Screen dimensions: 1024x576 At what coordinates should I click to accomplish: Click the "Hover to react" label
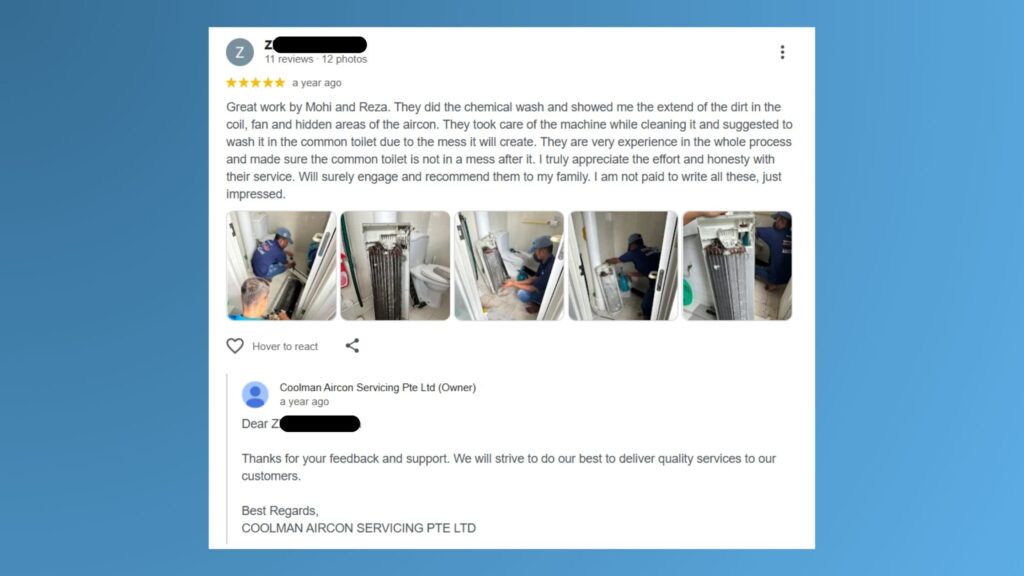point(285,347)
